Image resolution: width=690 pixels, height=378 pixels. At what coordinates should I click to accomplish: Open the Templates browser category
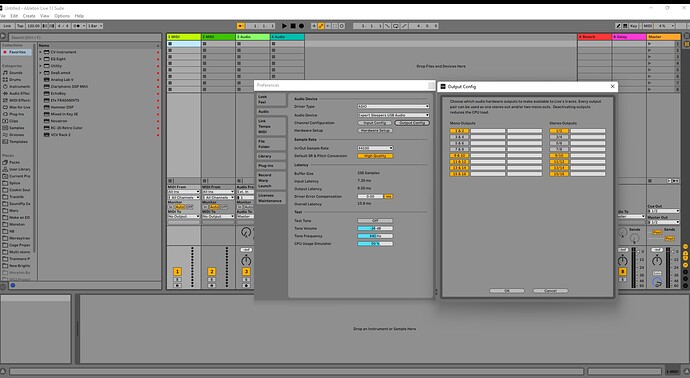click(18, 142)
